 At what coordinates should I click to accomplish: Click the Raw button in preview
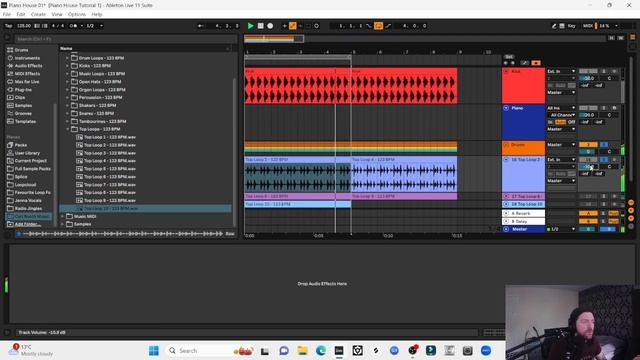[x=230, y=234]
